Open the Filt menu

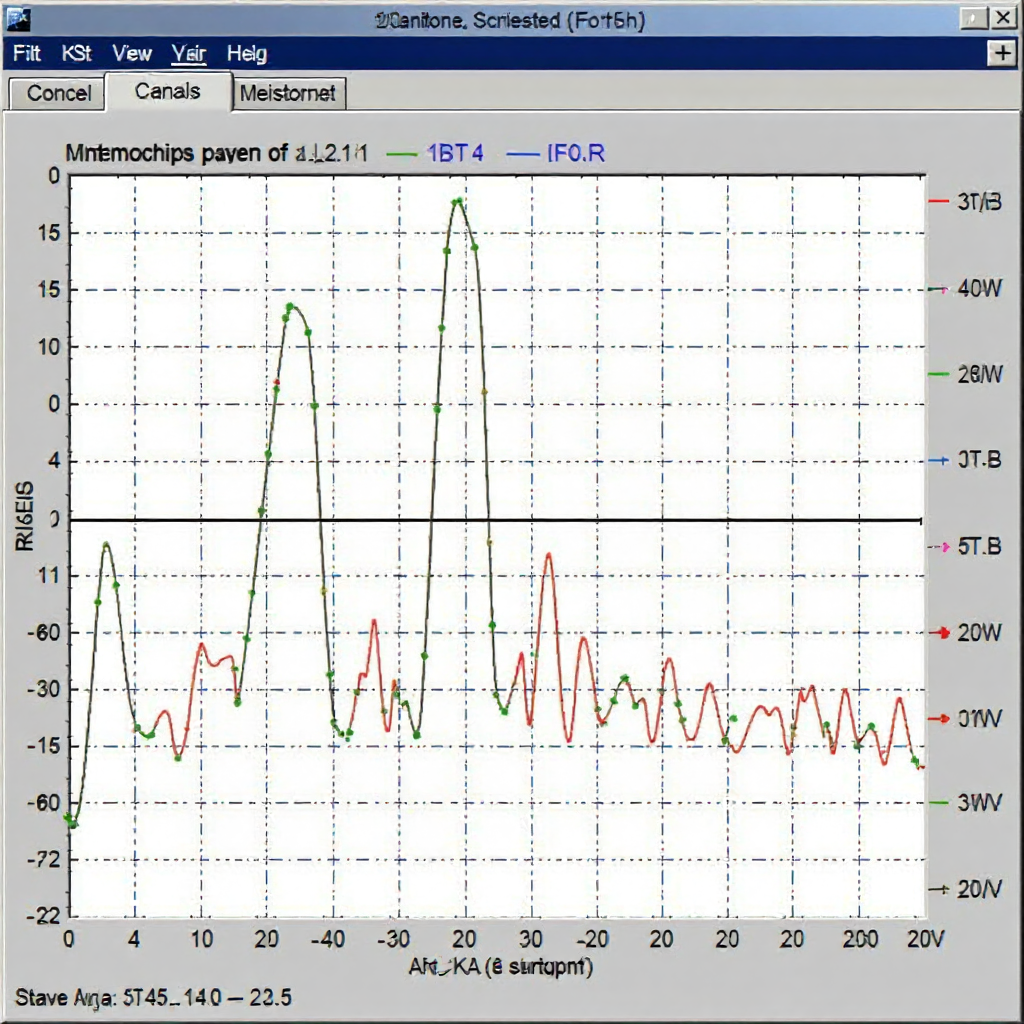coord(26,53)
